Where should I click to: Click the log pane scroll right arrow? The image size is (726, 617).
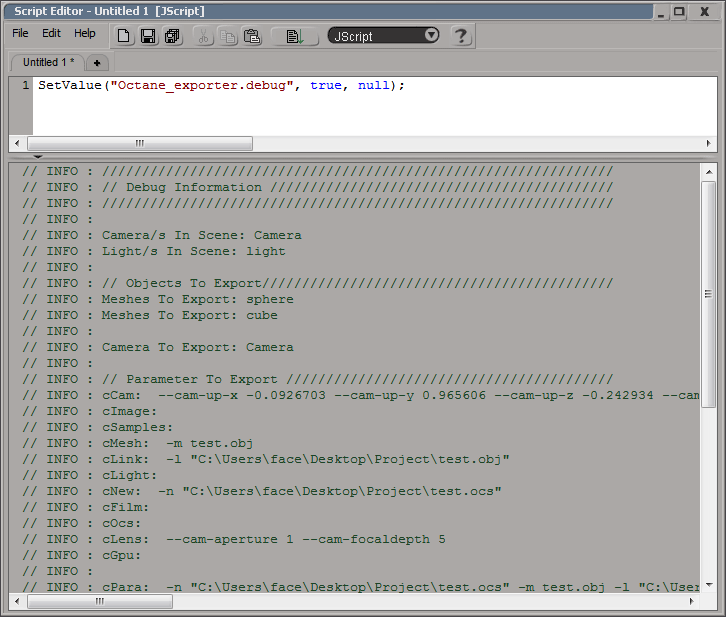point(691,601)
